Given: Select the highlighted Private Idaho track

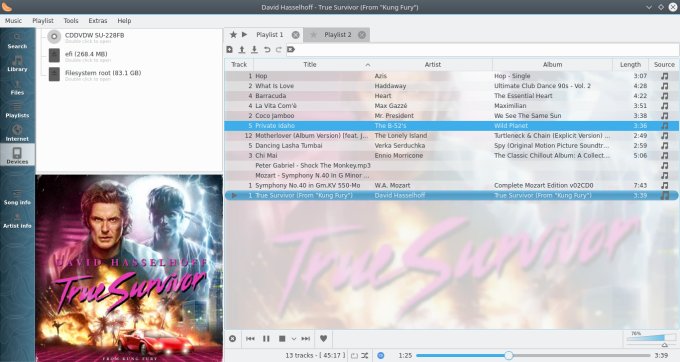Looking at the screenshot, I should [452, 126].
